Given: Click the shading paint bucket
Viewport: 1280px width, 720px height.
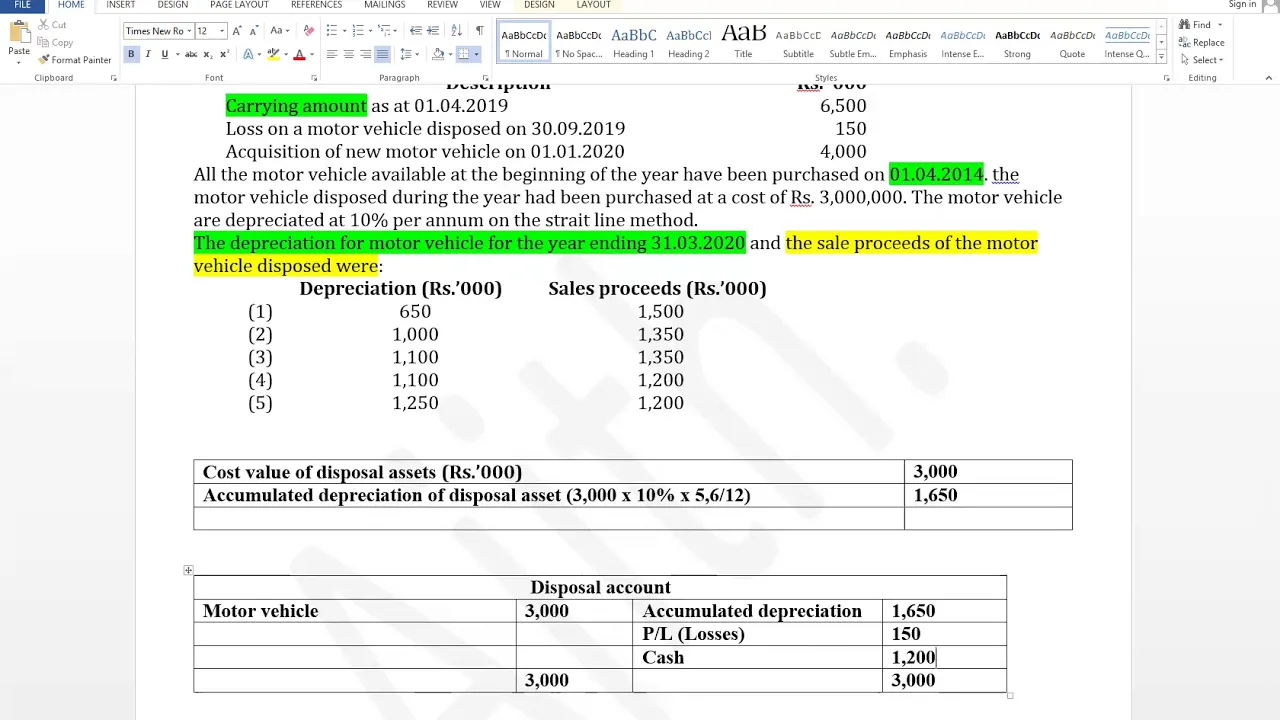Looking at the screenshot, I should click(438, 54).
